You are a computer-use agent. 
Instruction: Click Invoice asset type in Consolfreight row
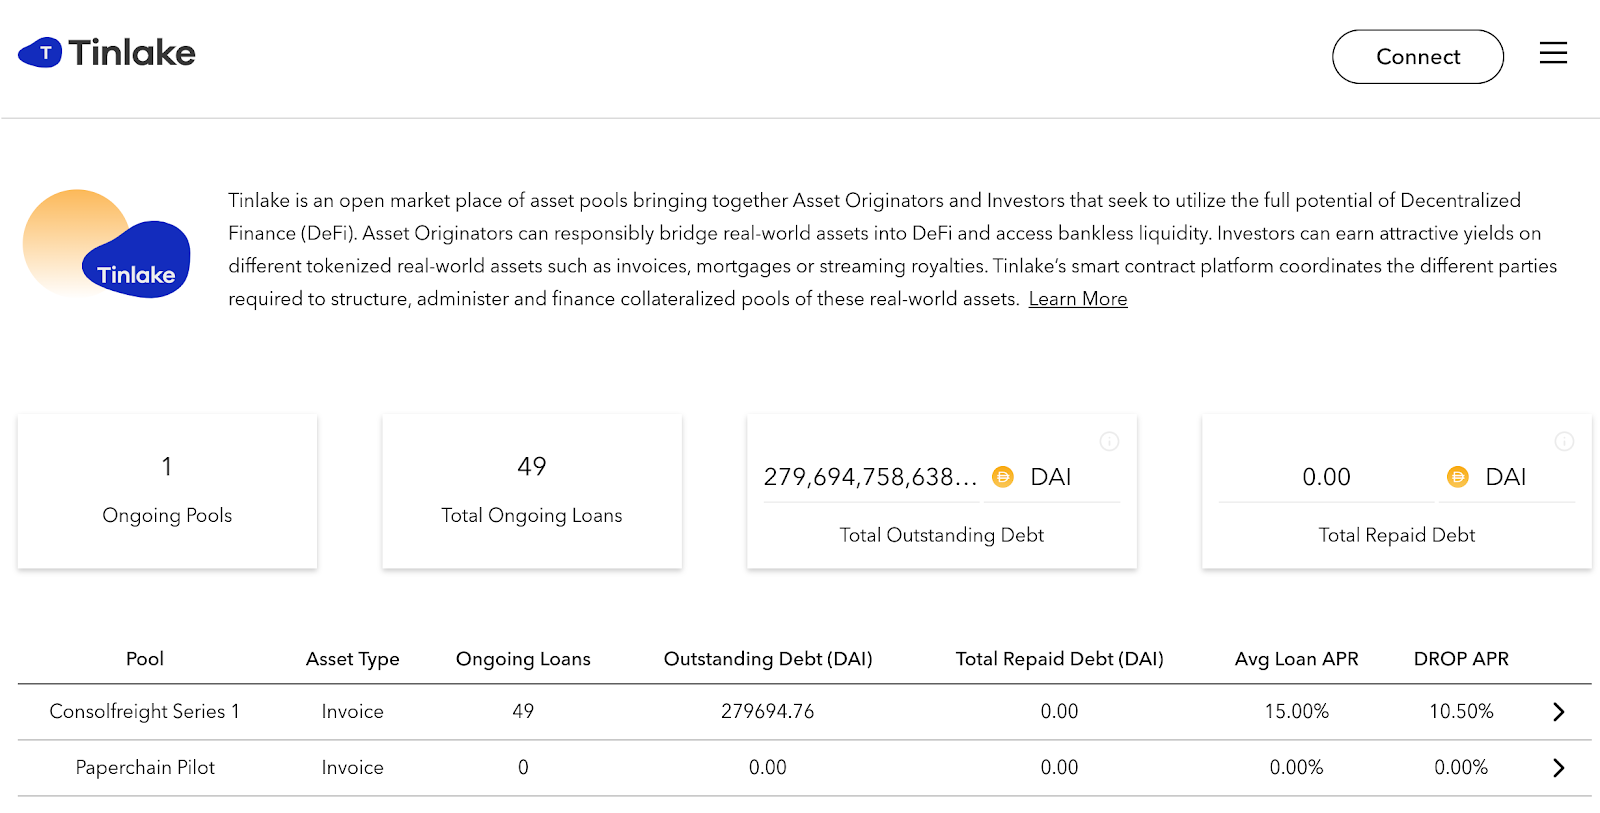(352, 711)
